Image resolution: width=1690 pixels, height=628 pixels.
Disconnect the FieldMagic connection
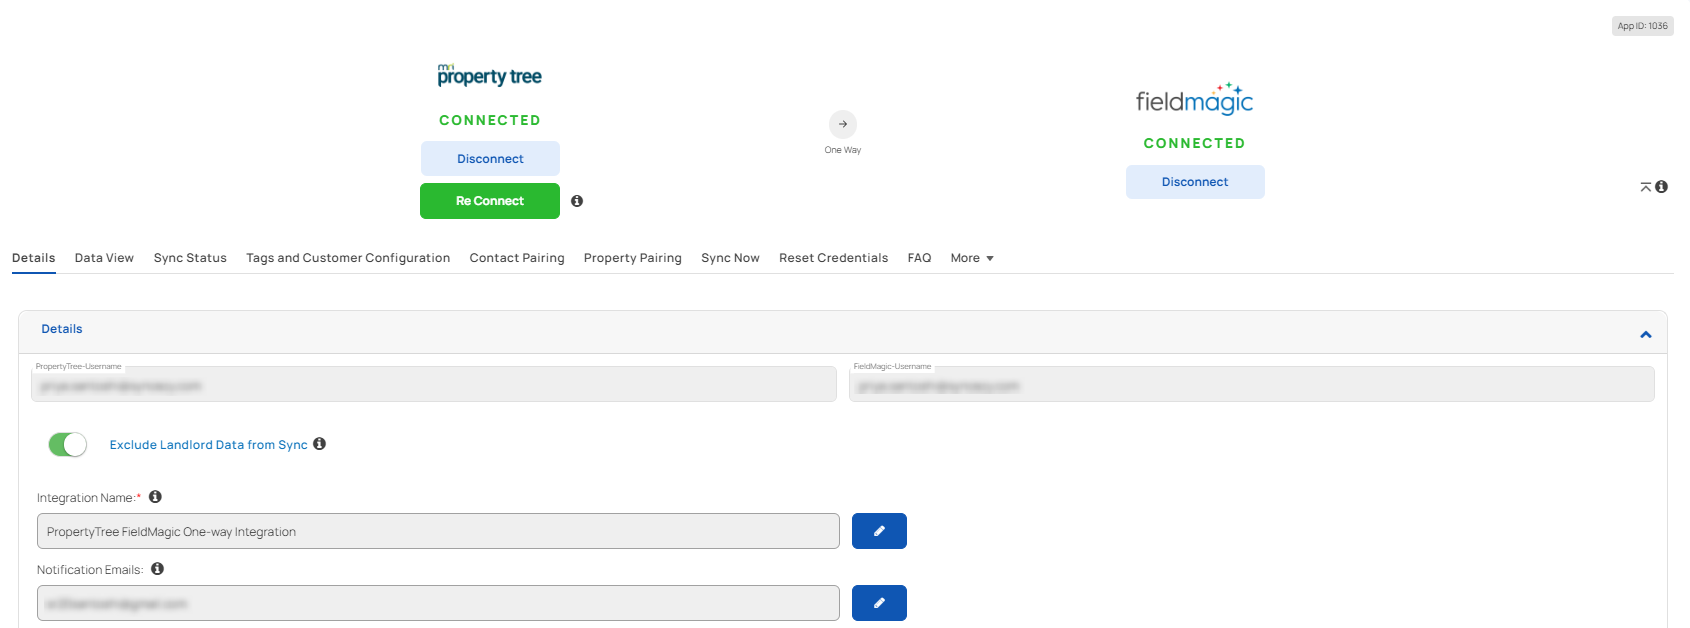[1195, 182]
